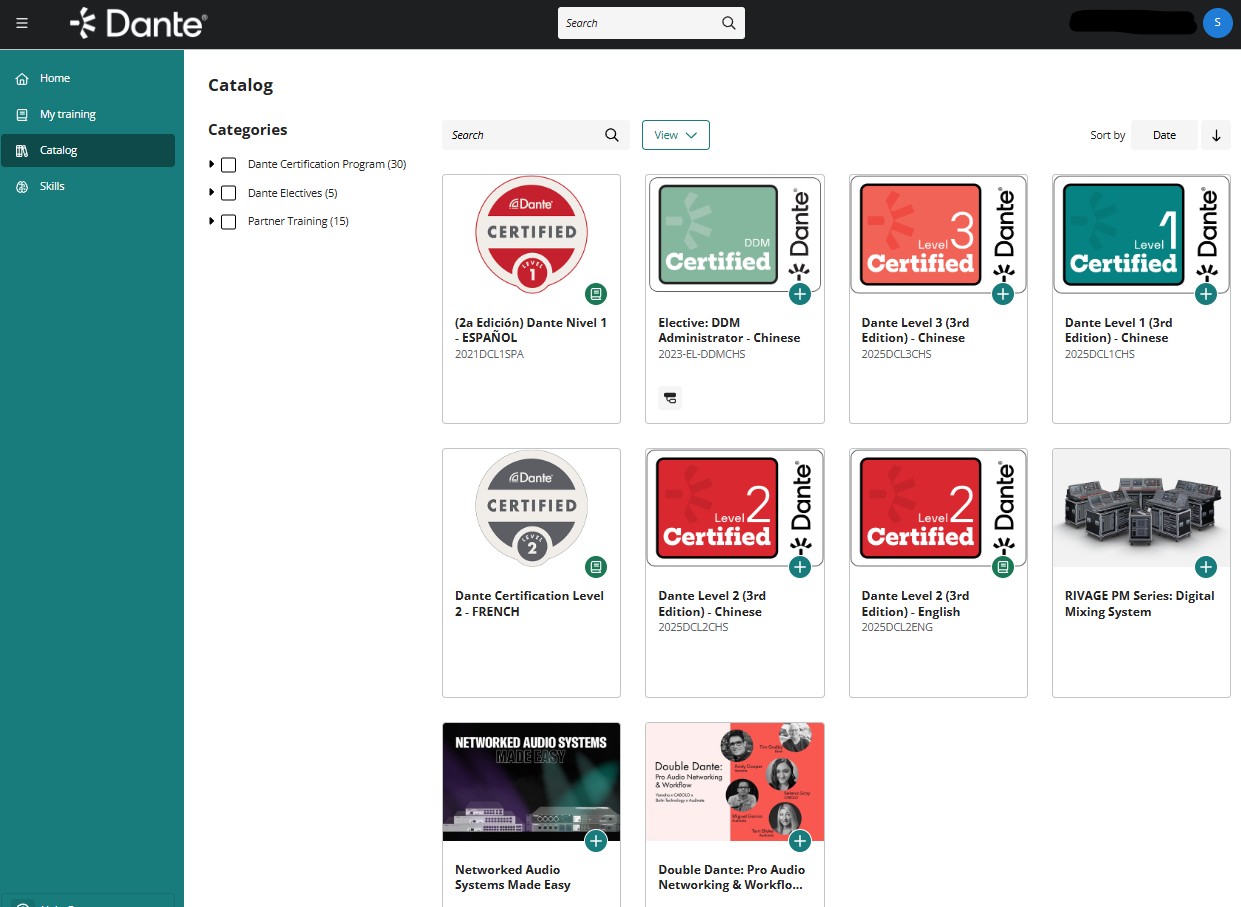The image size is (1241, 907).
Task: Open RIVAGE PM Series: Digital Mixing System title
Action: pyautogui.click(x=1140, y=603)
